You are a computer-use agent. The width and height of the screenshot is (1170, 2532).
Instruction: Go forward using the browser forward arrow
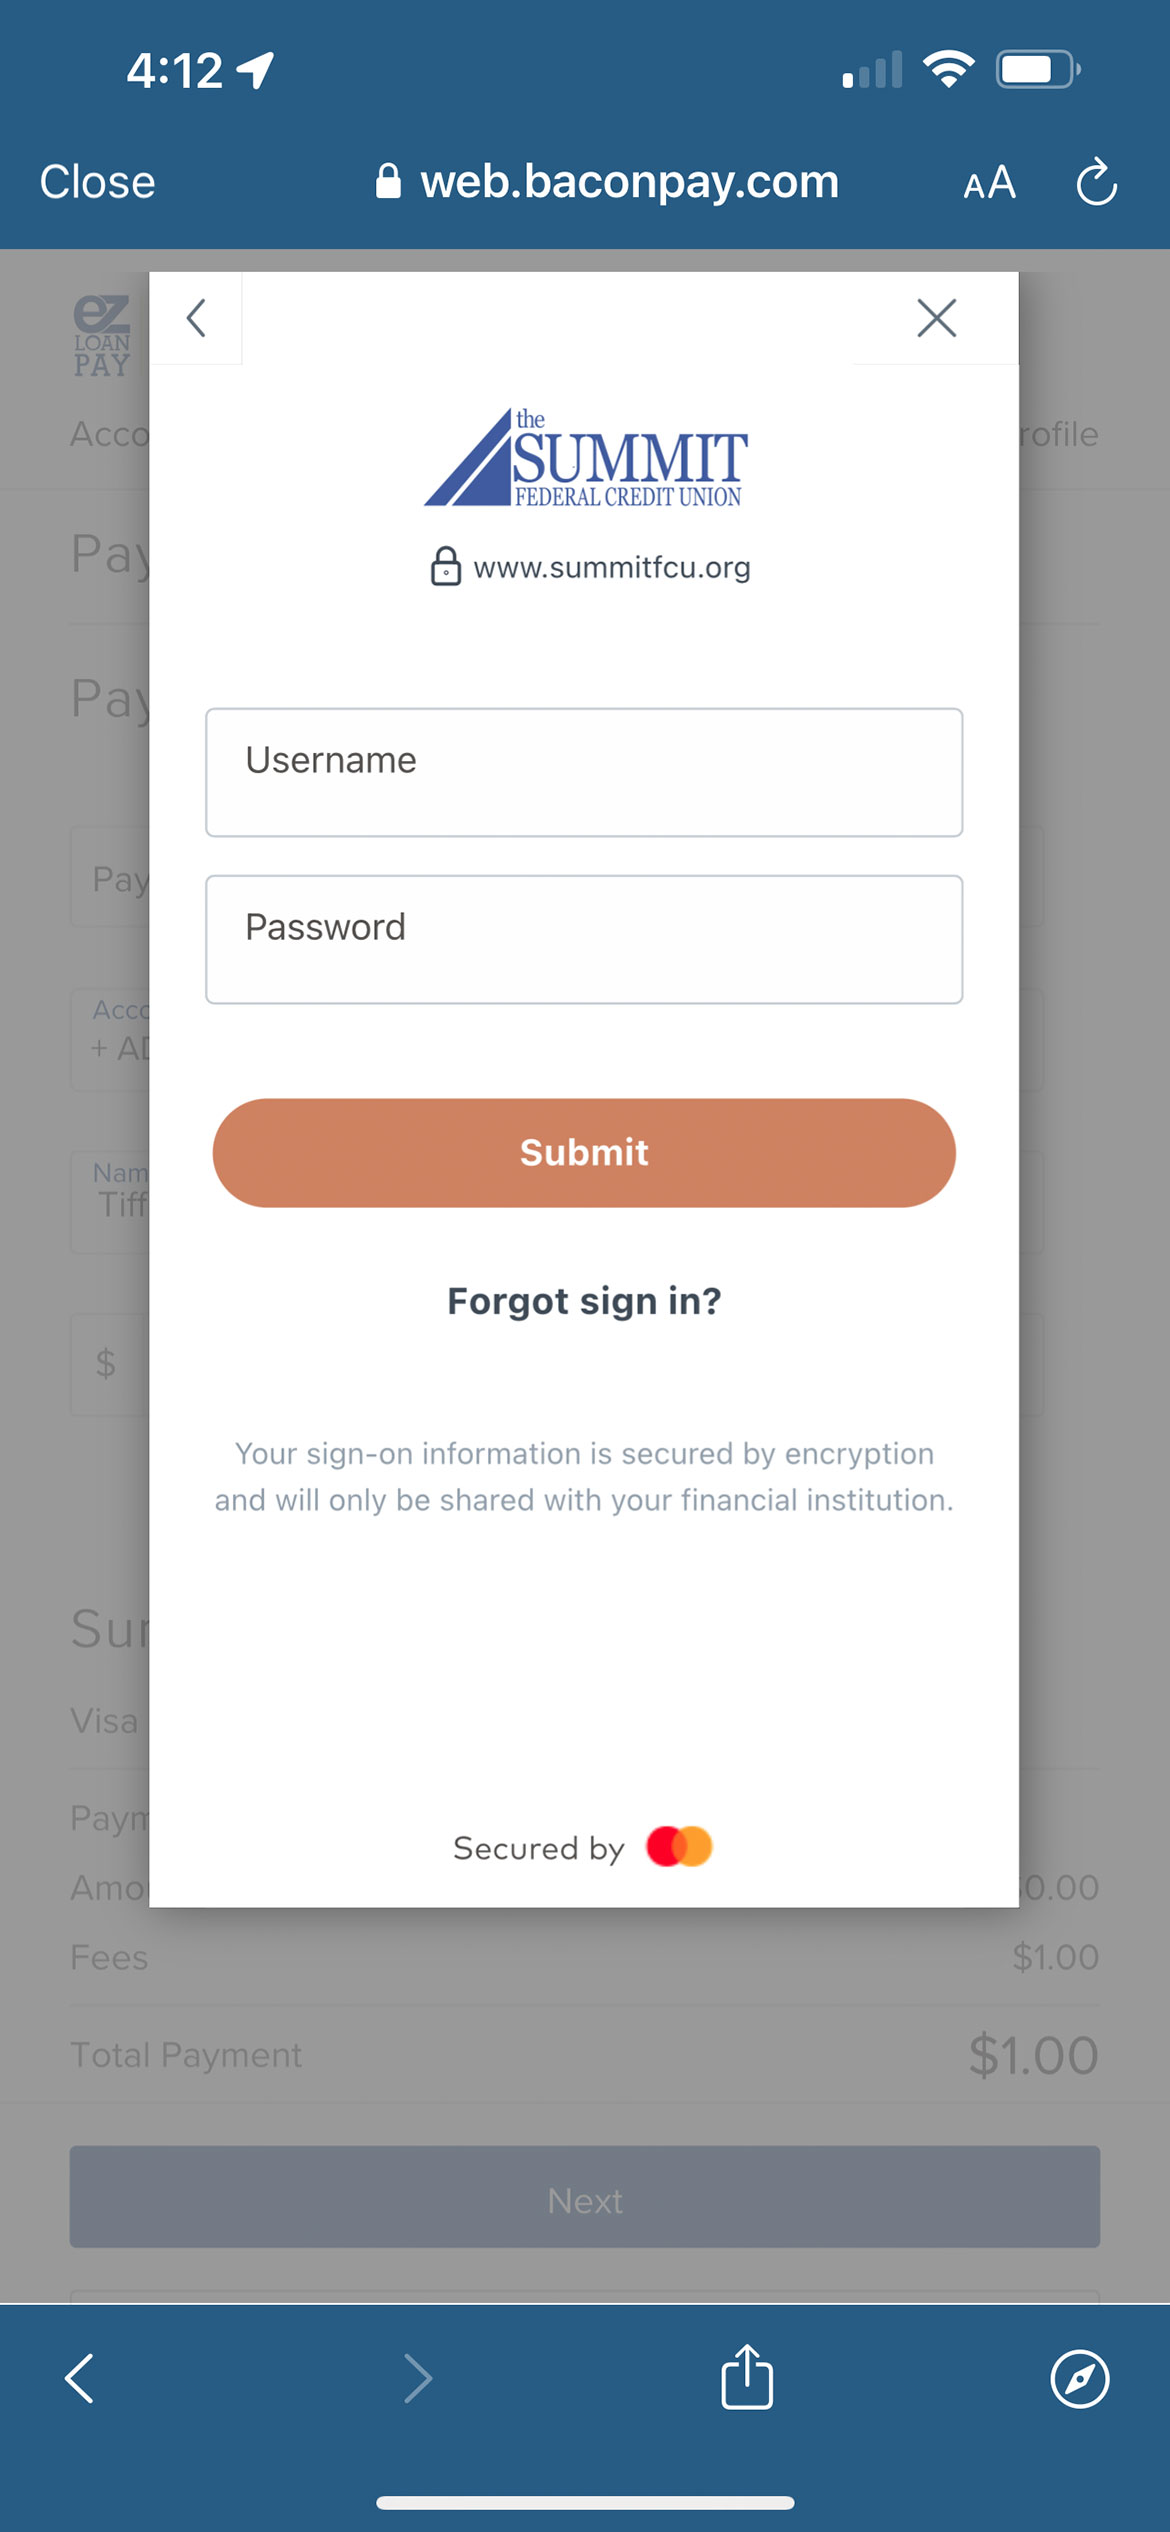point(418,2378)
